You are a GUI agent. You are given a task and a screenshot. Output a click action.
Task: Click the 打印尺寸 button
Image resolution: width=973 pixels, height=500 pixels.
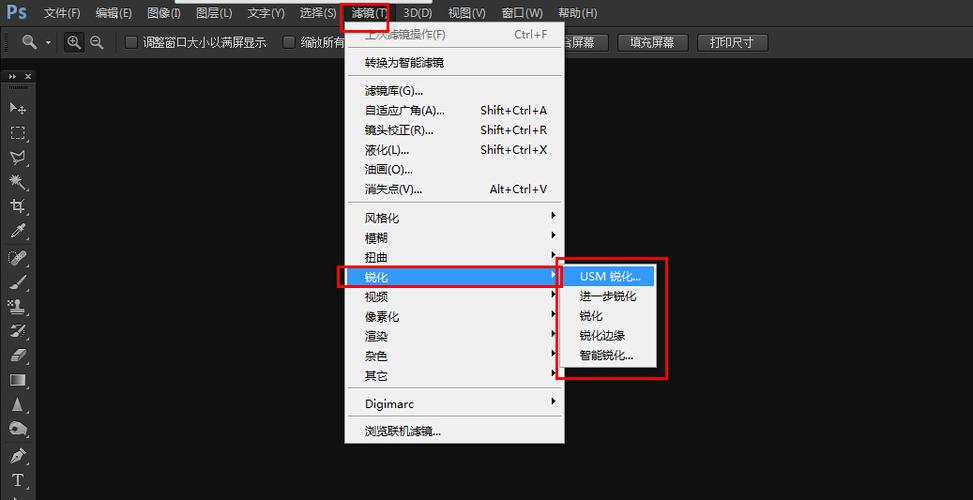coord(732,42)
